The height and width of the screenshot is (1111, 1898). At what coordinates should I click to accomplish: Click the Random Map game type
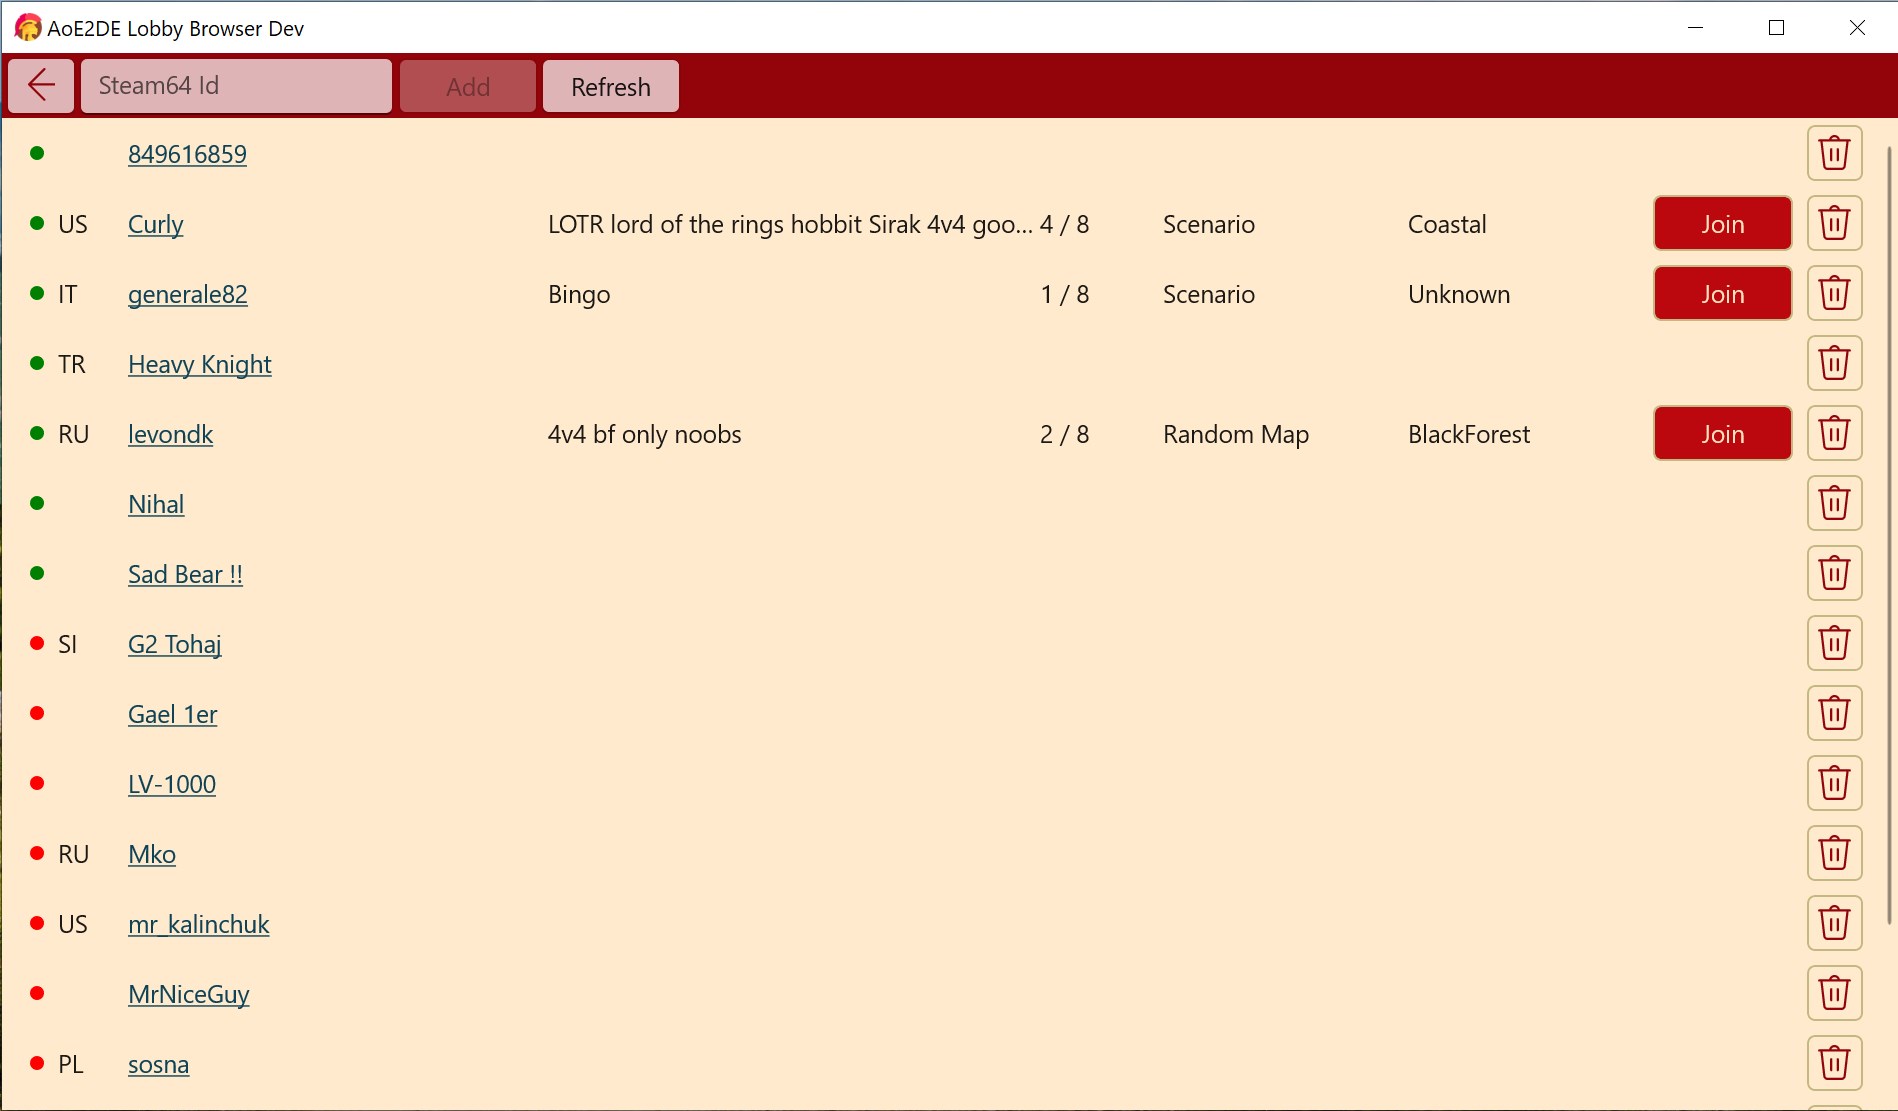click(1236, 434)
